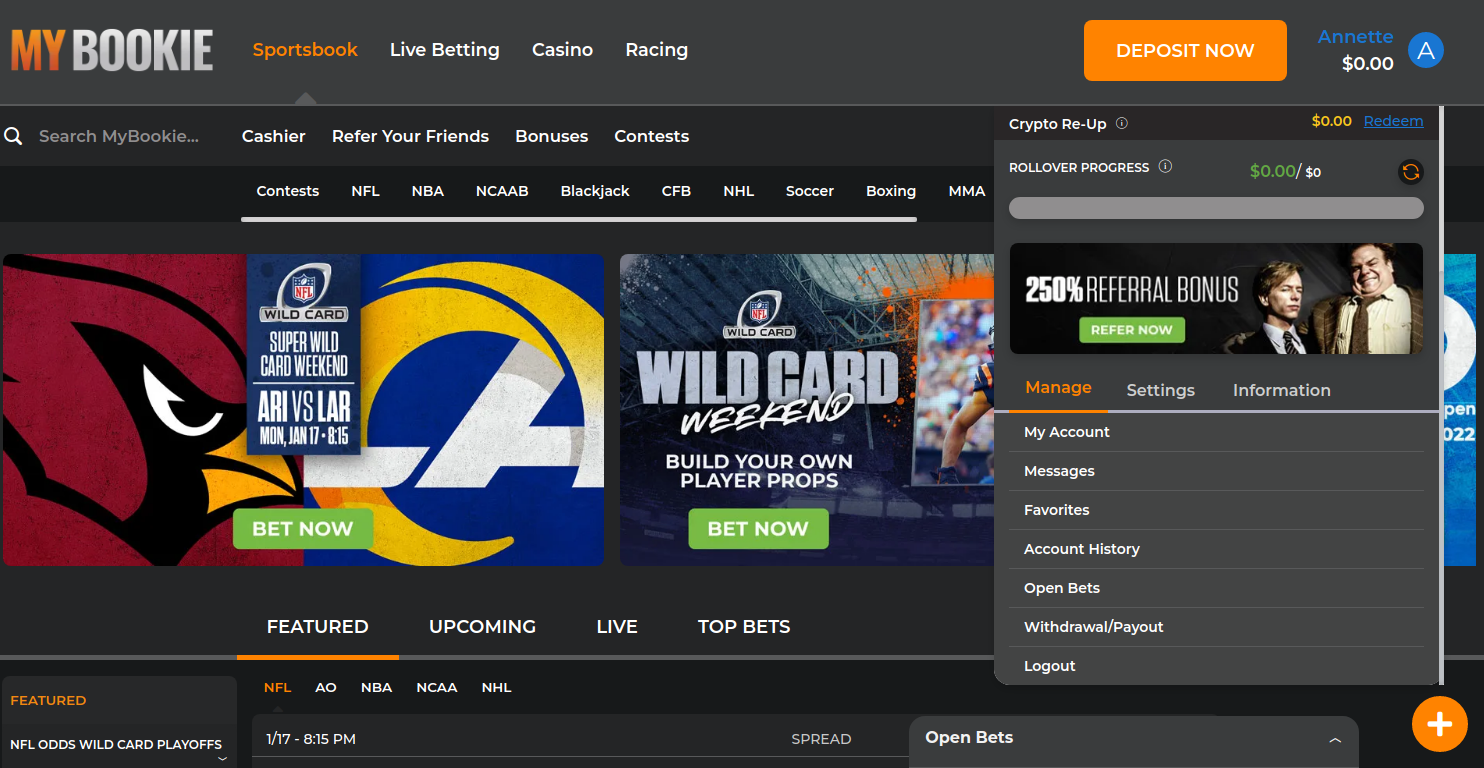Image resolution: width=1484 pixels, height=768 pixels.
Task: Switch to the Settings tab
Action: tap(1161, 390)
